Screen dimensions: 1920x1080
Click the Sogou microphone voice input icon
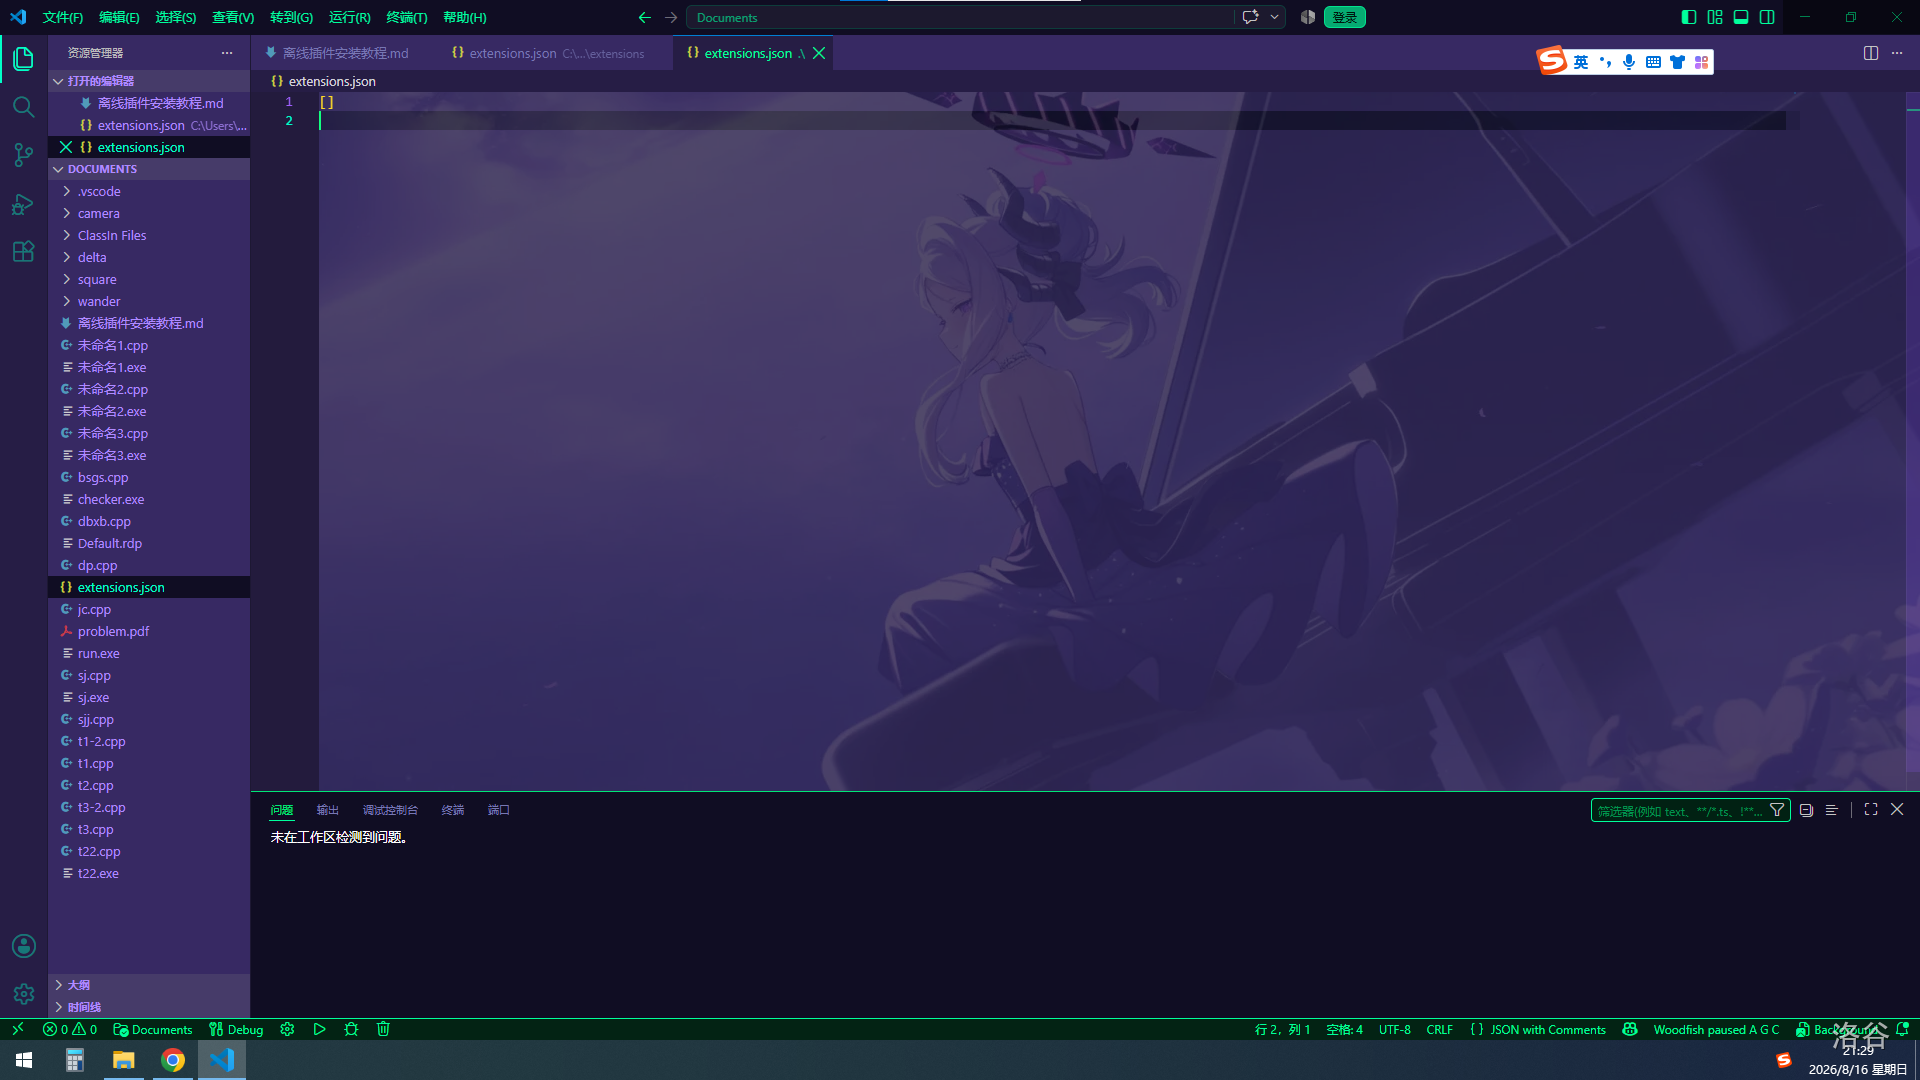tap(1629, 62)
